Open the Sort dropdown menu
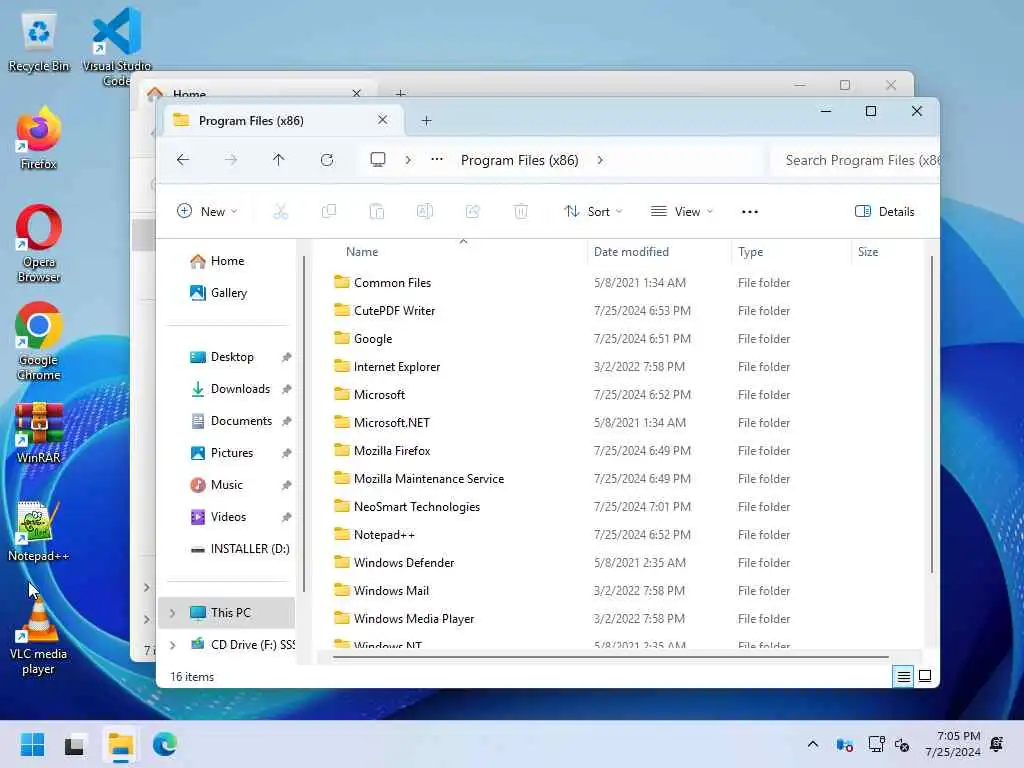 pos(593,212)
